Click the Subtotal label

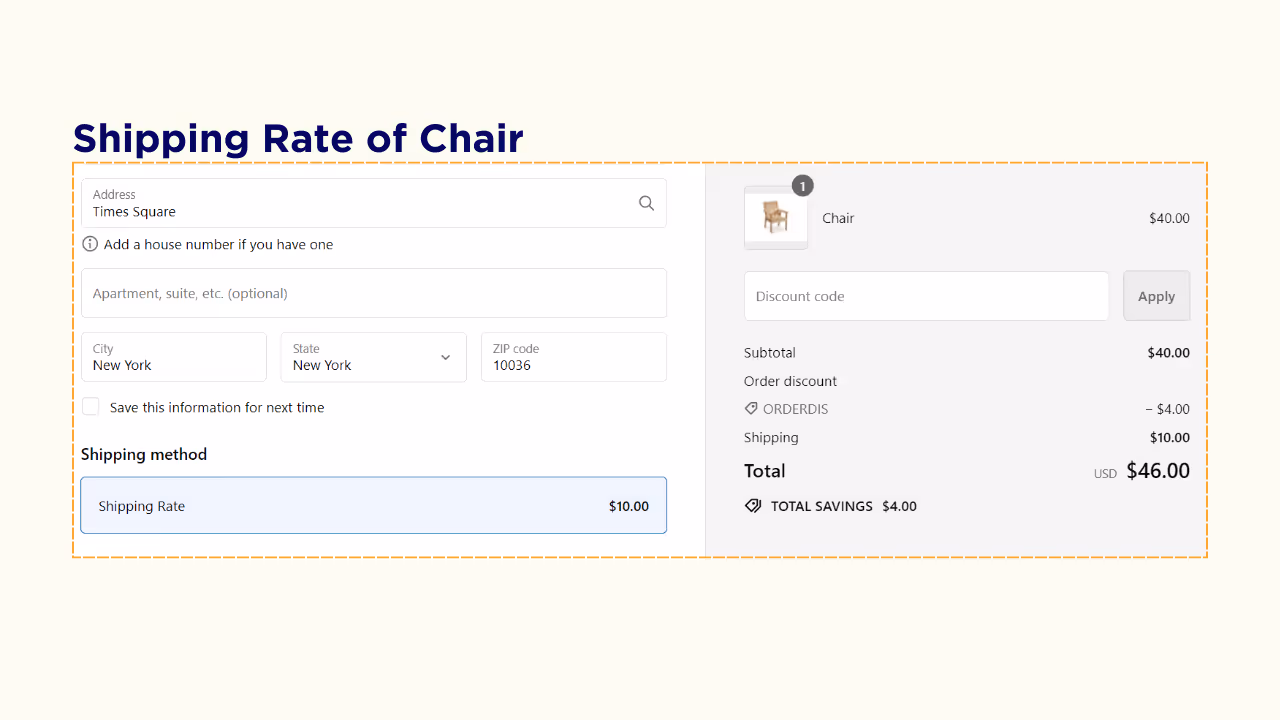[x=770, y=353]
